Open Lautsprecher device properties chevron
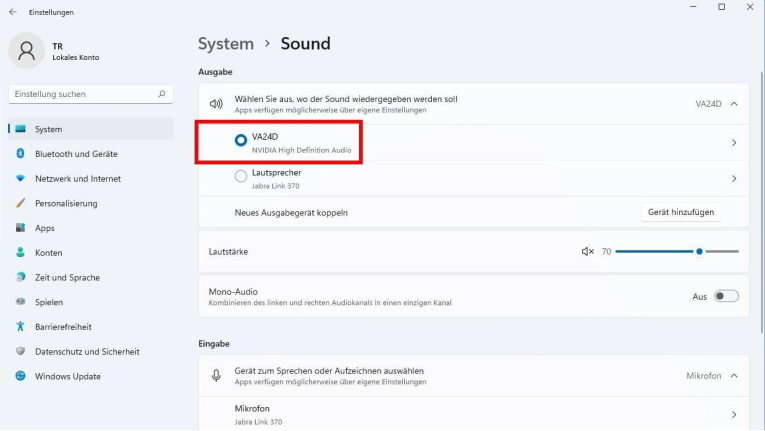 [734, 179]
